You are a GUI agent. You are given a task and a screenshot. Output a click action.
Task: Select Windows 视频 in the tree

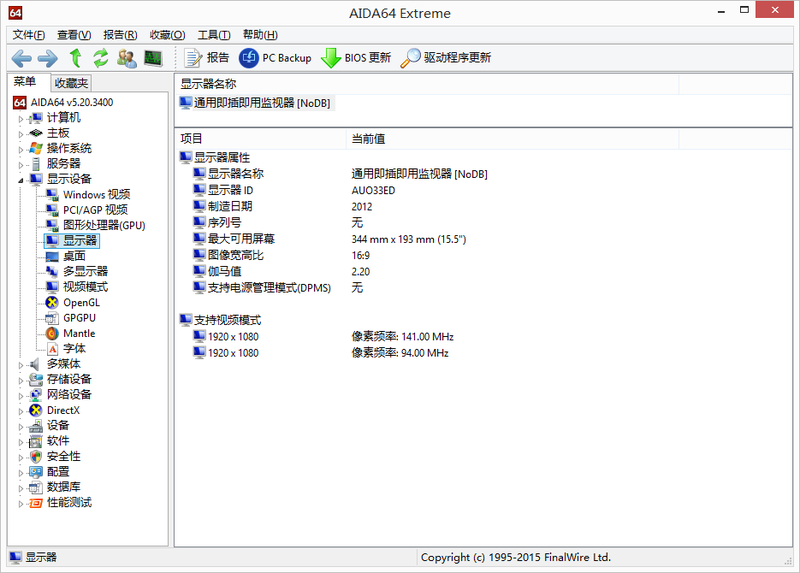click(x=96, y=194)
